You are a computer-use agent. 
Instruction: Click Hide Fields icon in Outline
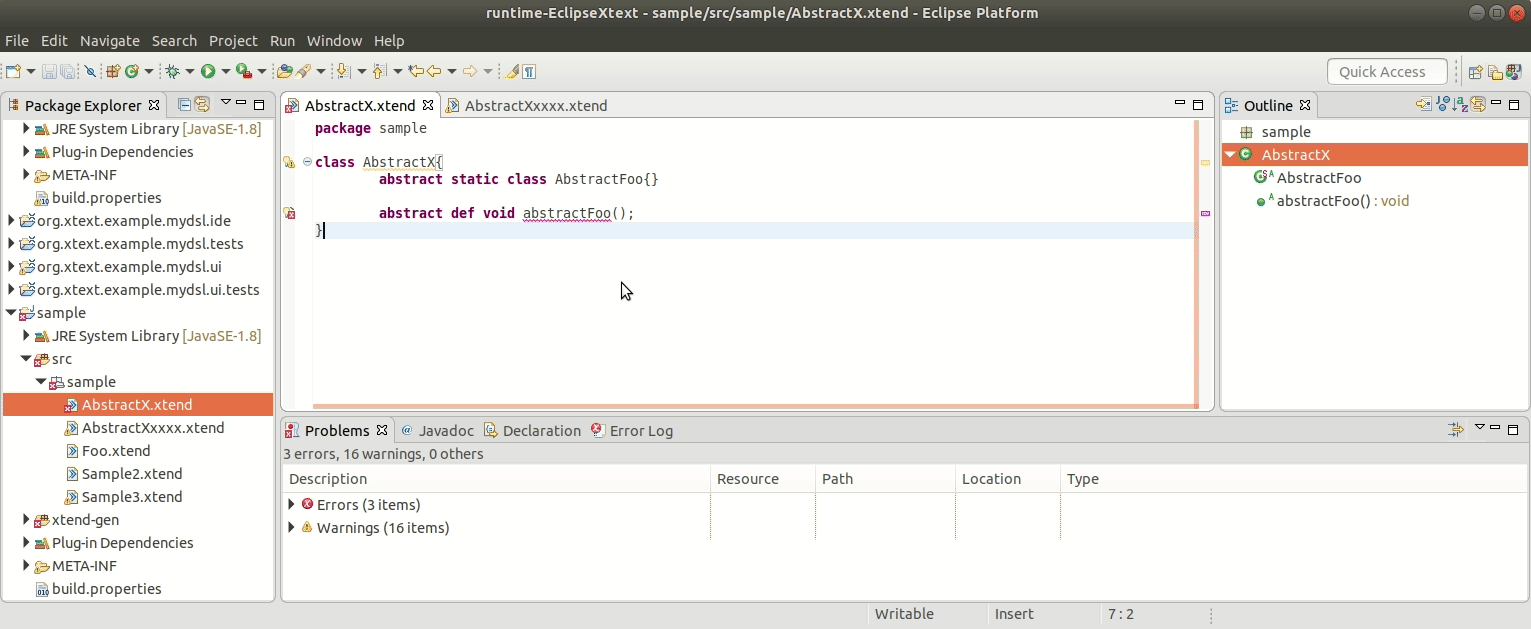click(1443, 104)
